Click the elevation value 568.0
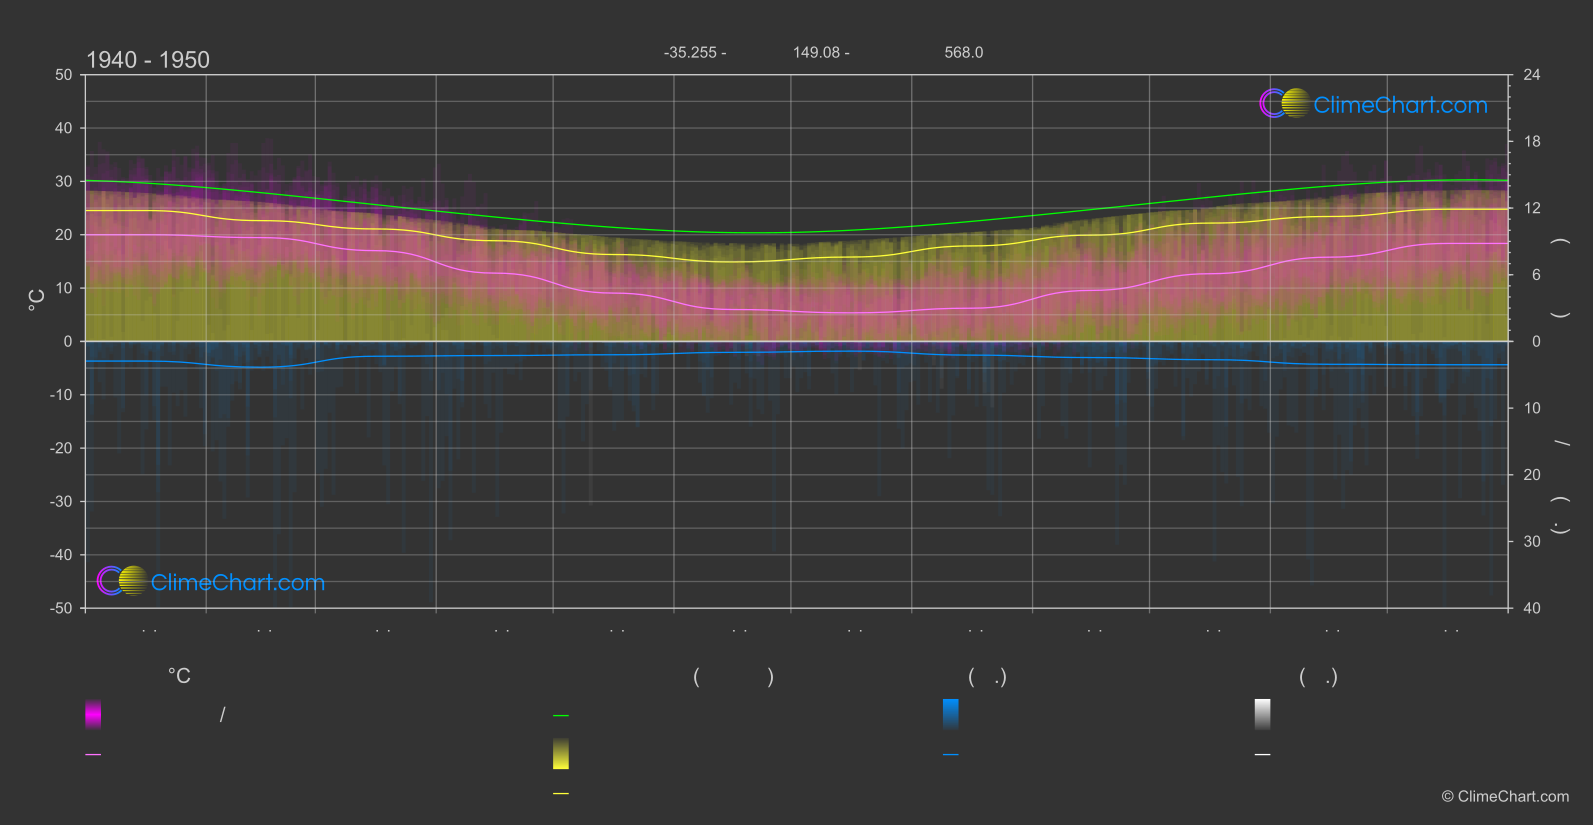The height and width of the screenshot is (825, 1593). tap(964, 52)
